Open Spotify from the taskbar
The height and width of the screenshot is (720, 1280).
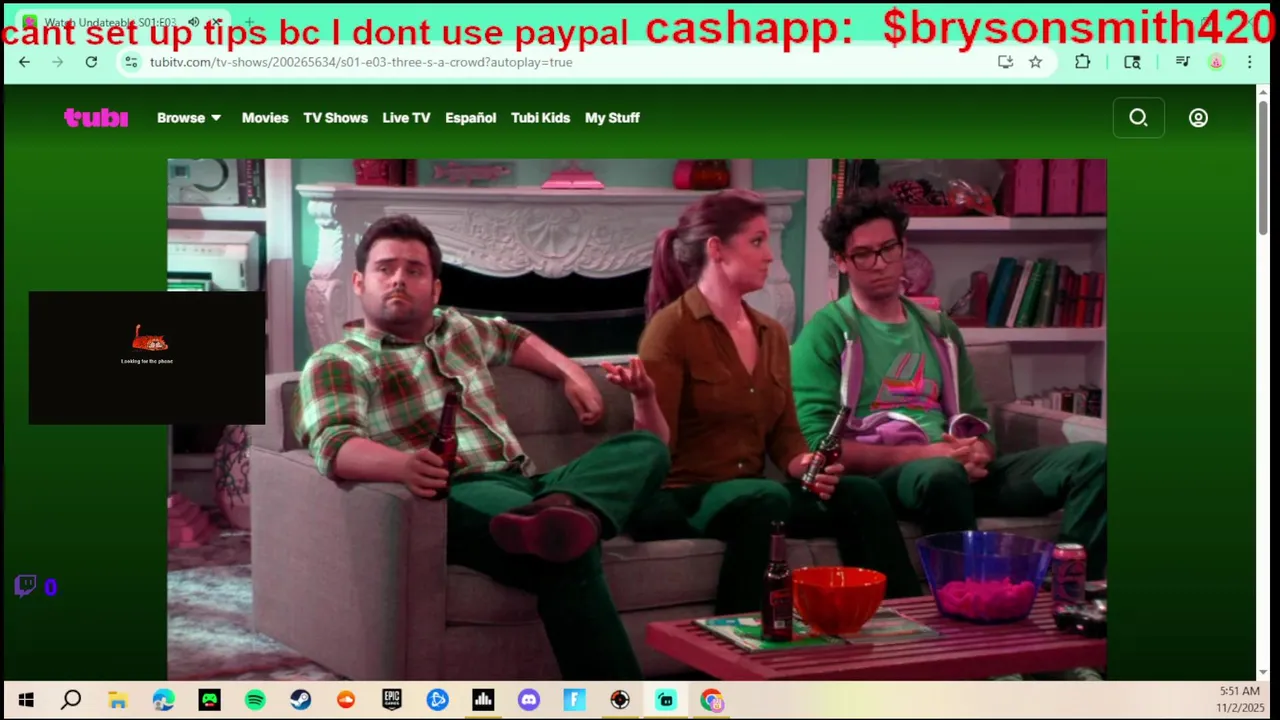point(255,700)
